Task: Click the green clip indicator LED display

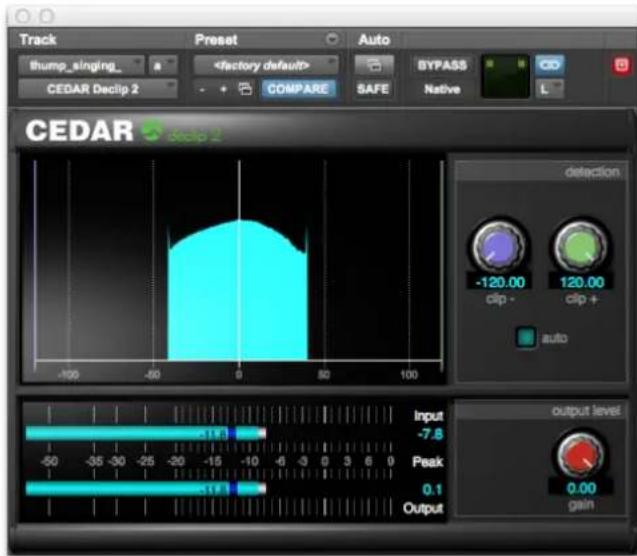Action: point(505,76)
